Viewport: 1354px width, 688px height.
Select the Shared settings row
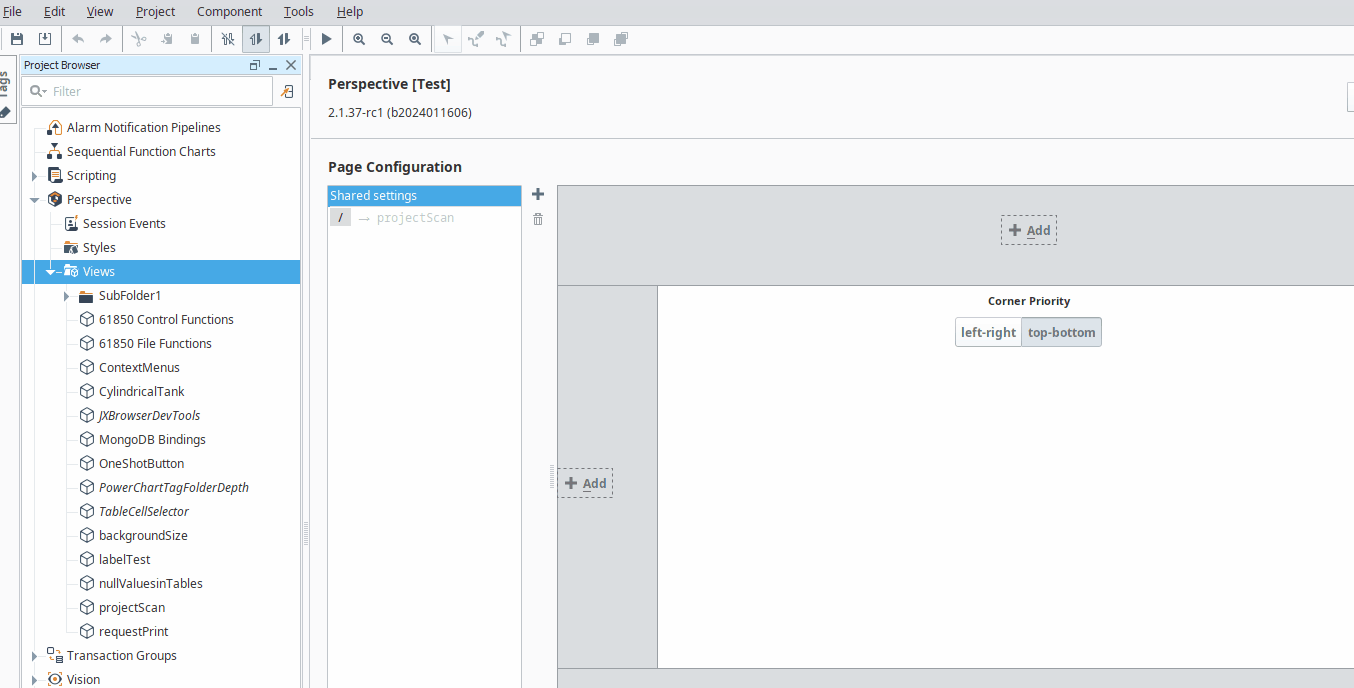pyautogui.click(x=424, y=196)
